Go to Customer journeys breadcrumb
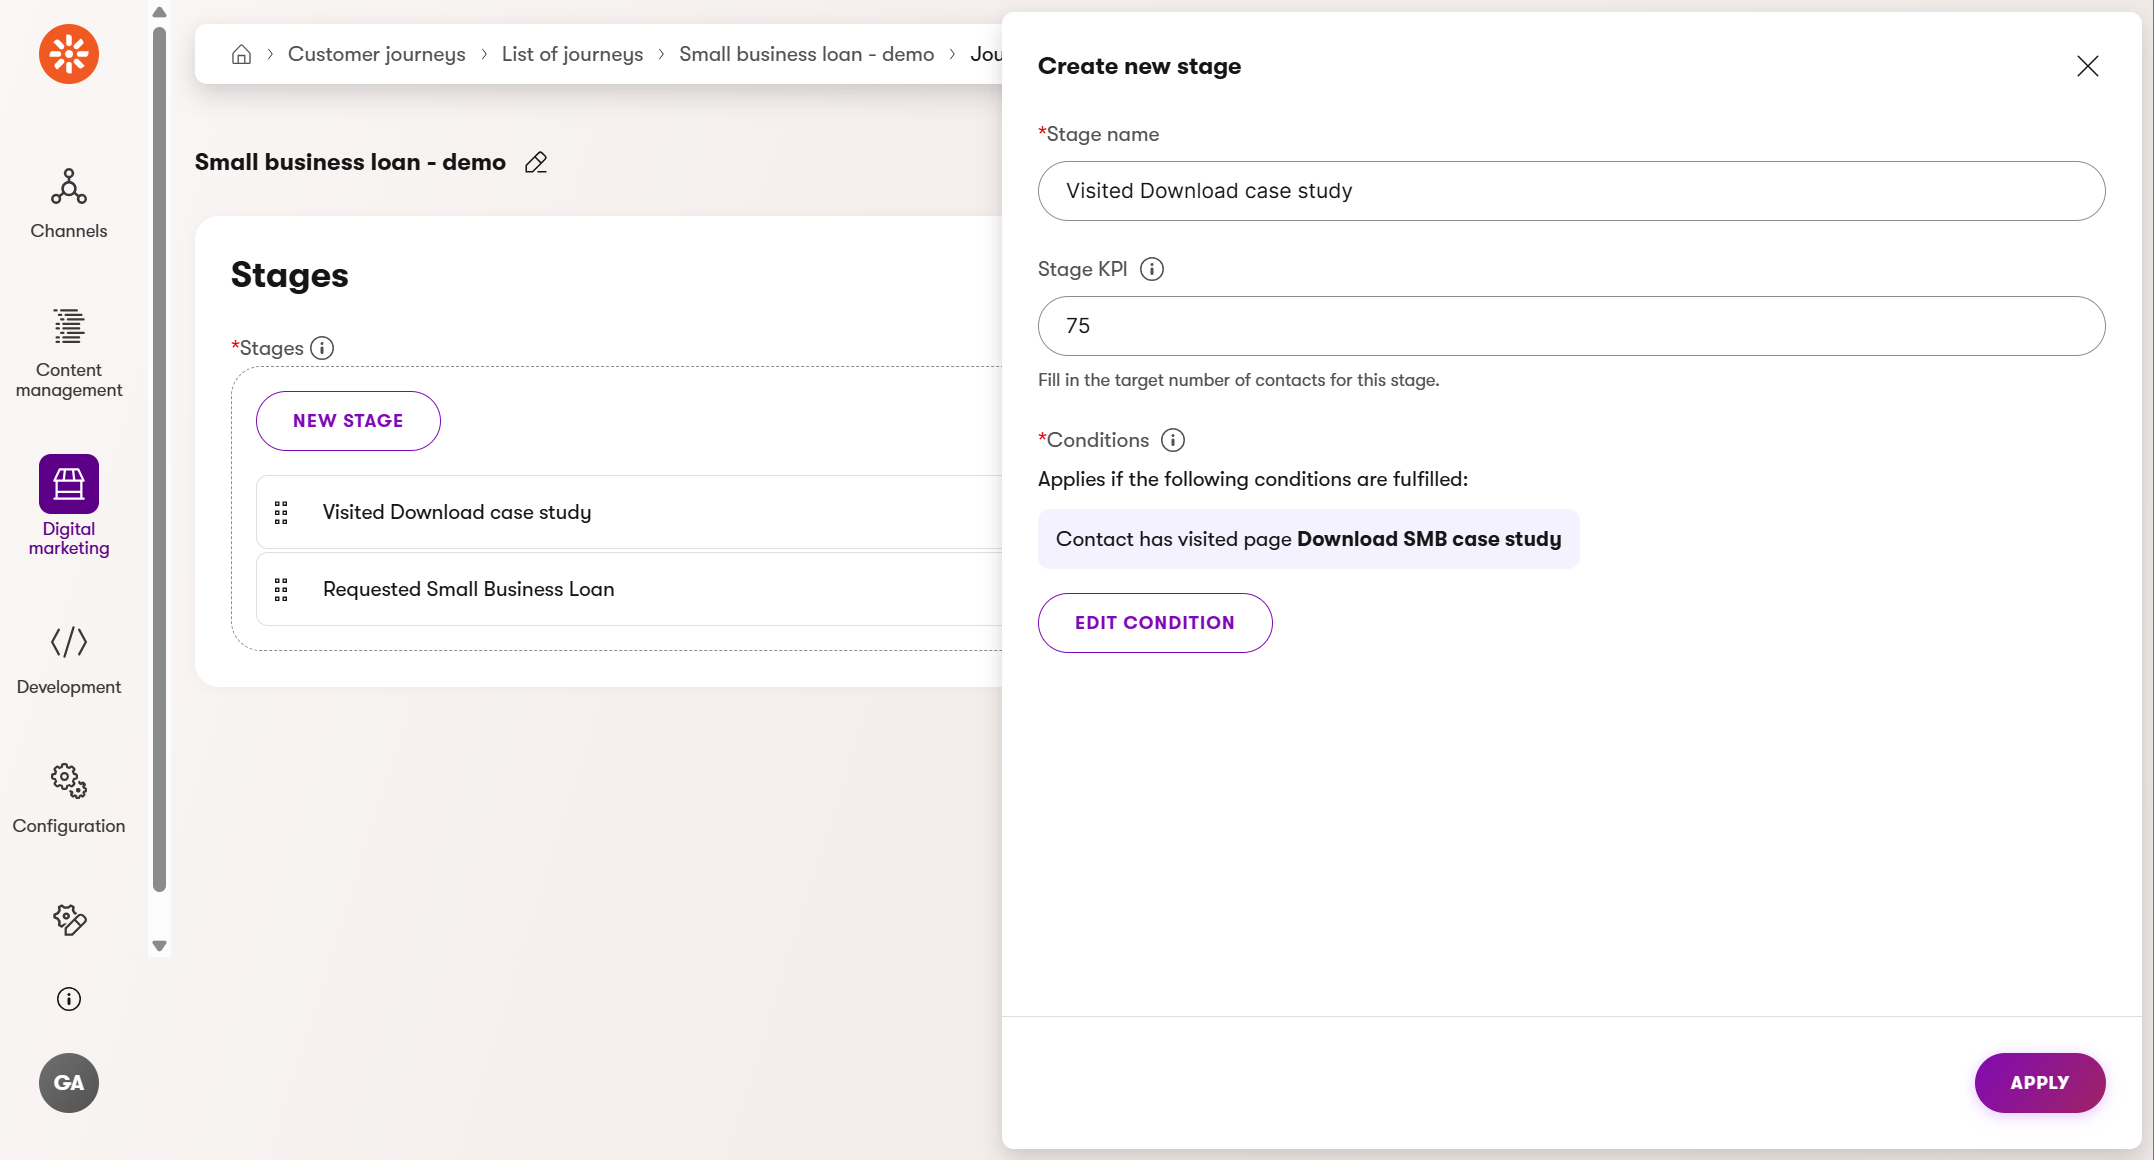 click(x=376, y=54)
